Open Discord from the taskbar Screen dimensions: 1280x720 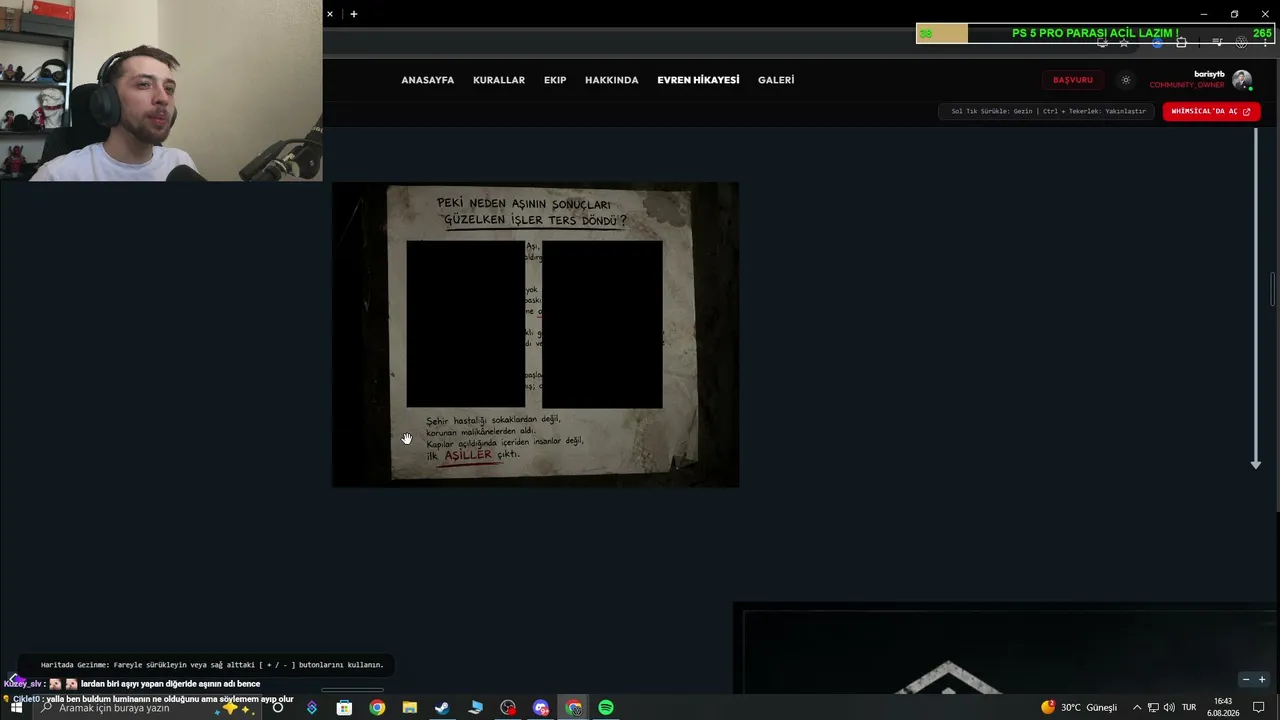click(x=541, y=708)
